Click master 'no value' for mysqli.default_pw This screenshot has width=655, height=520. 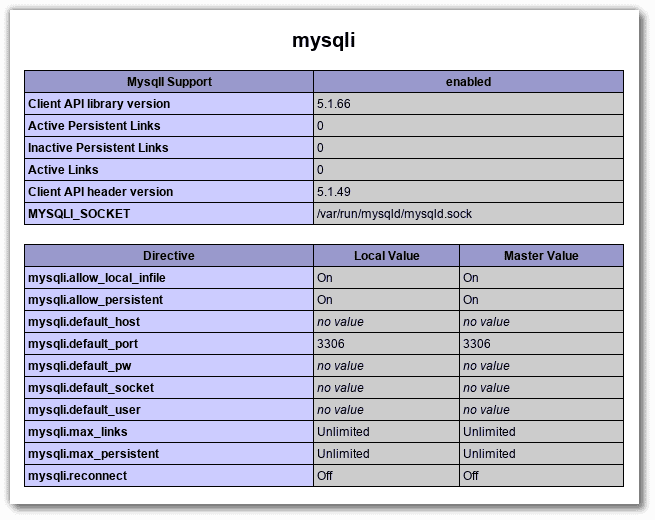[486, 366]
